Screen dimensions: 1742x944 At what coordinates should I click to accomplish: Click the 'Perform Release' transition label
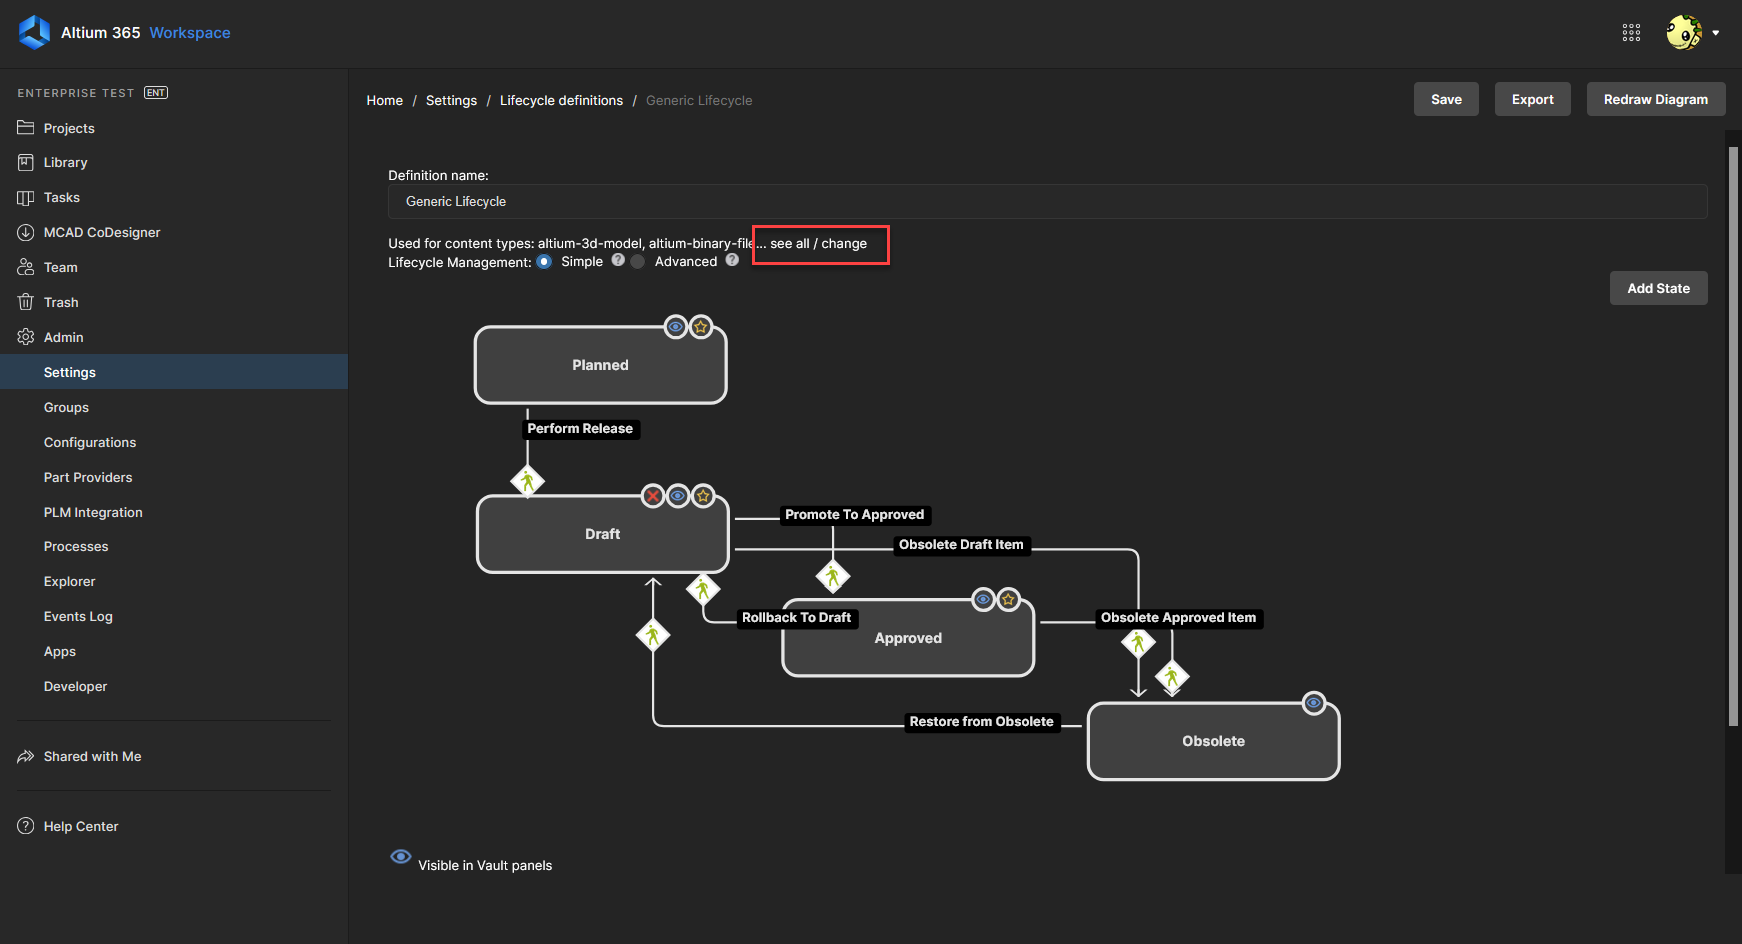[580, 428]
